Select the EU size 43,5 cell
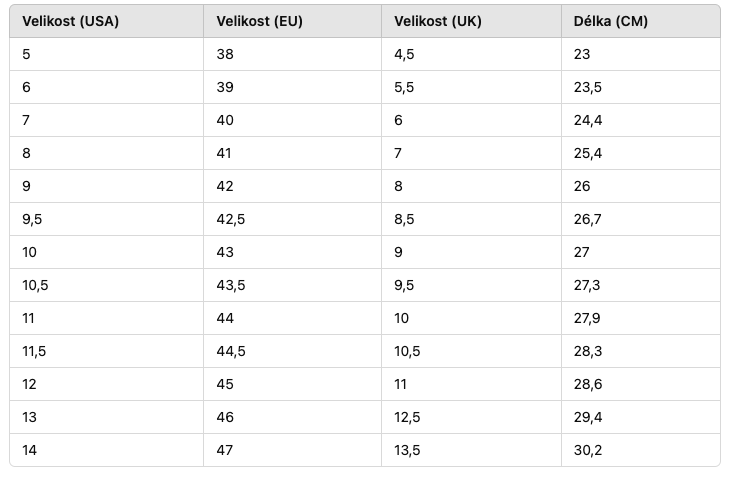The height and width of the screenshot is (480, 739). (x=292, y=285)
